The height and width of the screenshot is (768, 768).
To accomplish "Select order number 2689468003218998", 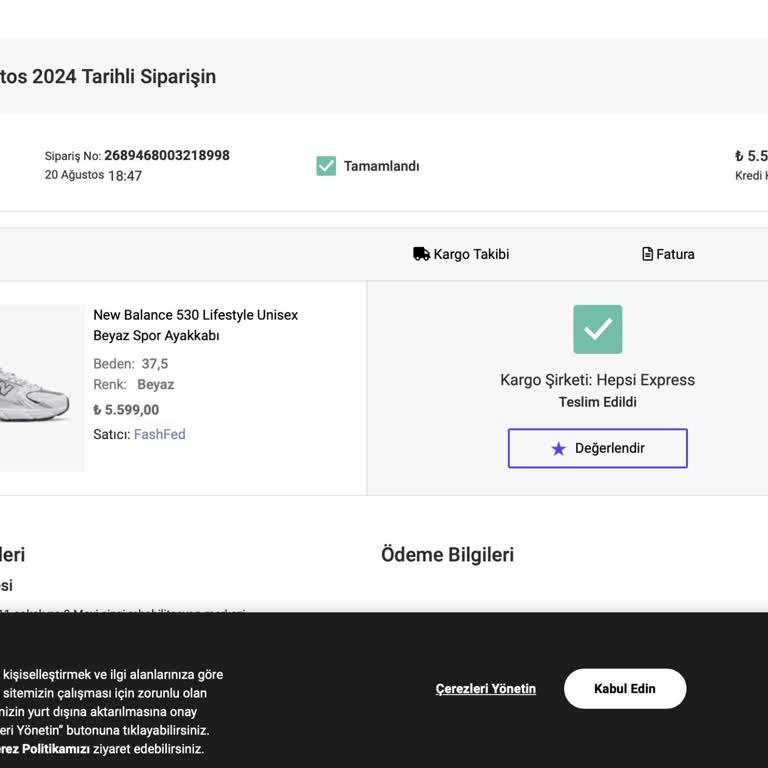I will pos(167,155).
